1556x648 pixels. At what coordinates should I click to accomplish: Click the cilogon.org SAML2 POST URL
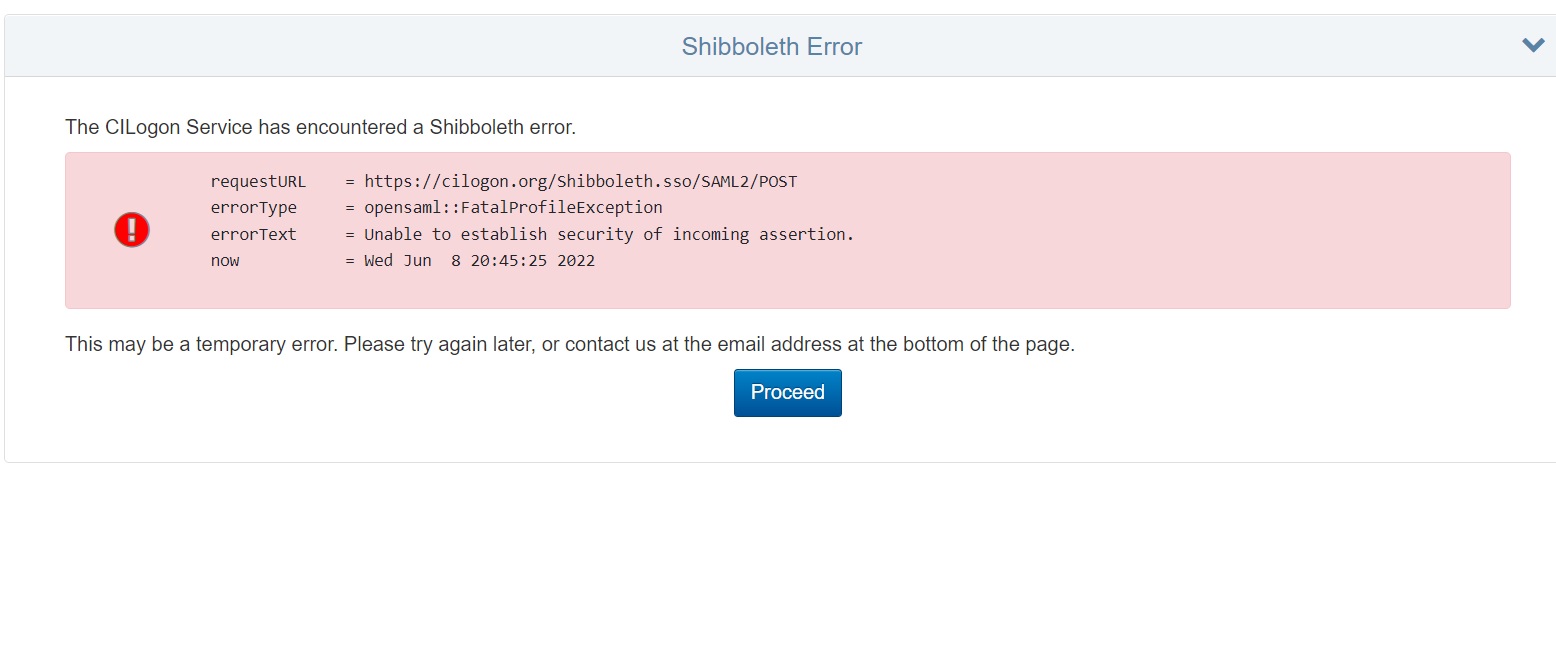(581, 182)
